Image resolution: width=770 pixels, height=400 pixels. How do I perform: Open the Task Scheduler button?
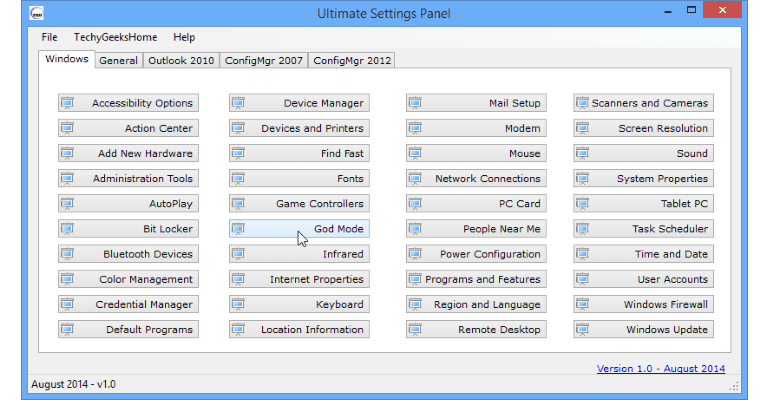pyautogui.click(x=644, y=229)
